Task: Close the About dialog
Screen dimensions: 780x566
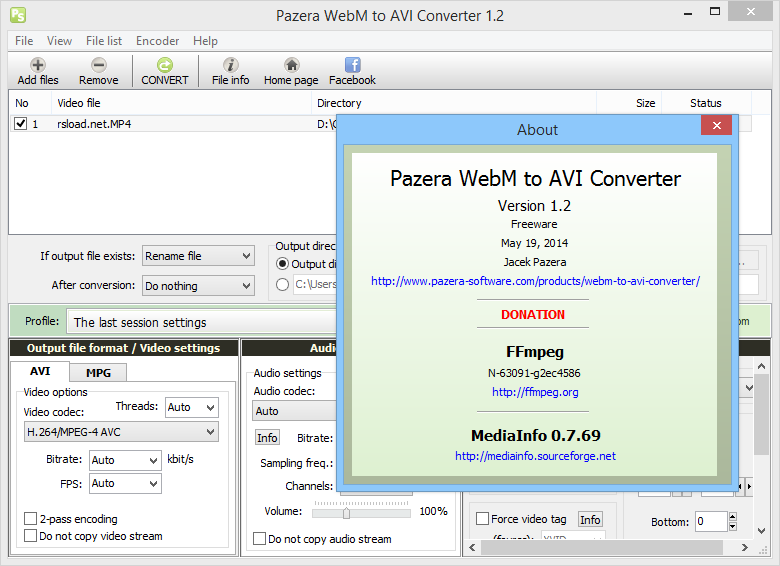Action: point(716,125)
